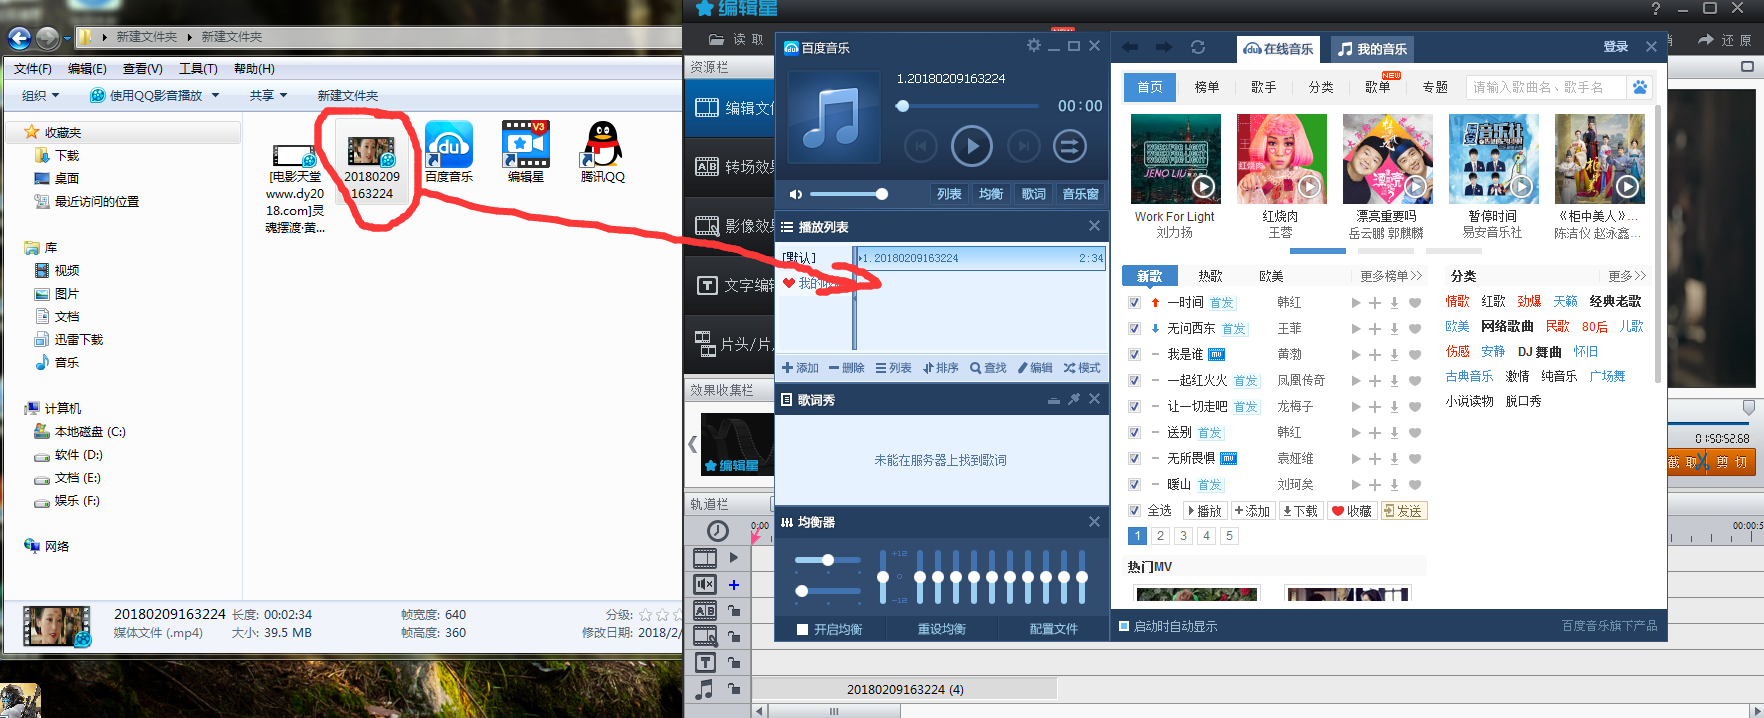
Task: Uncheck the checkbox for song 让一切走吧
Action: click(1134, 407)
